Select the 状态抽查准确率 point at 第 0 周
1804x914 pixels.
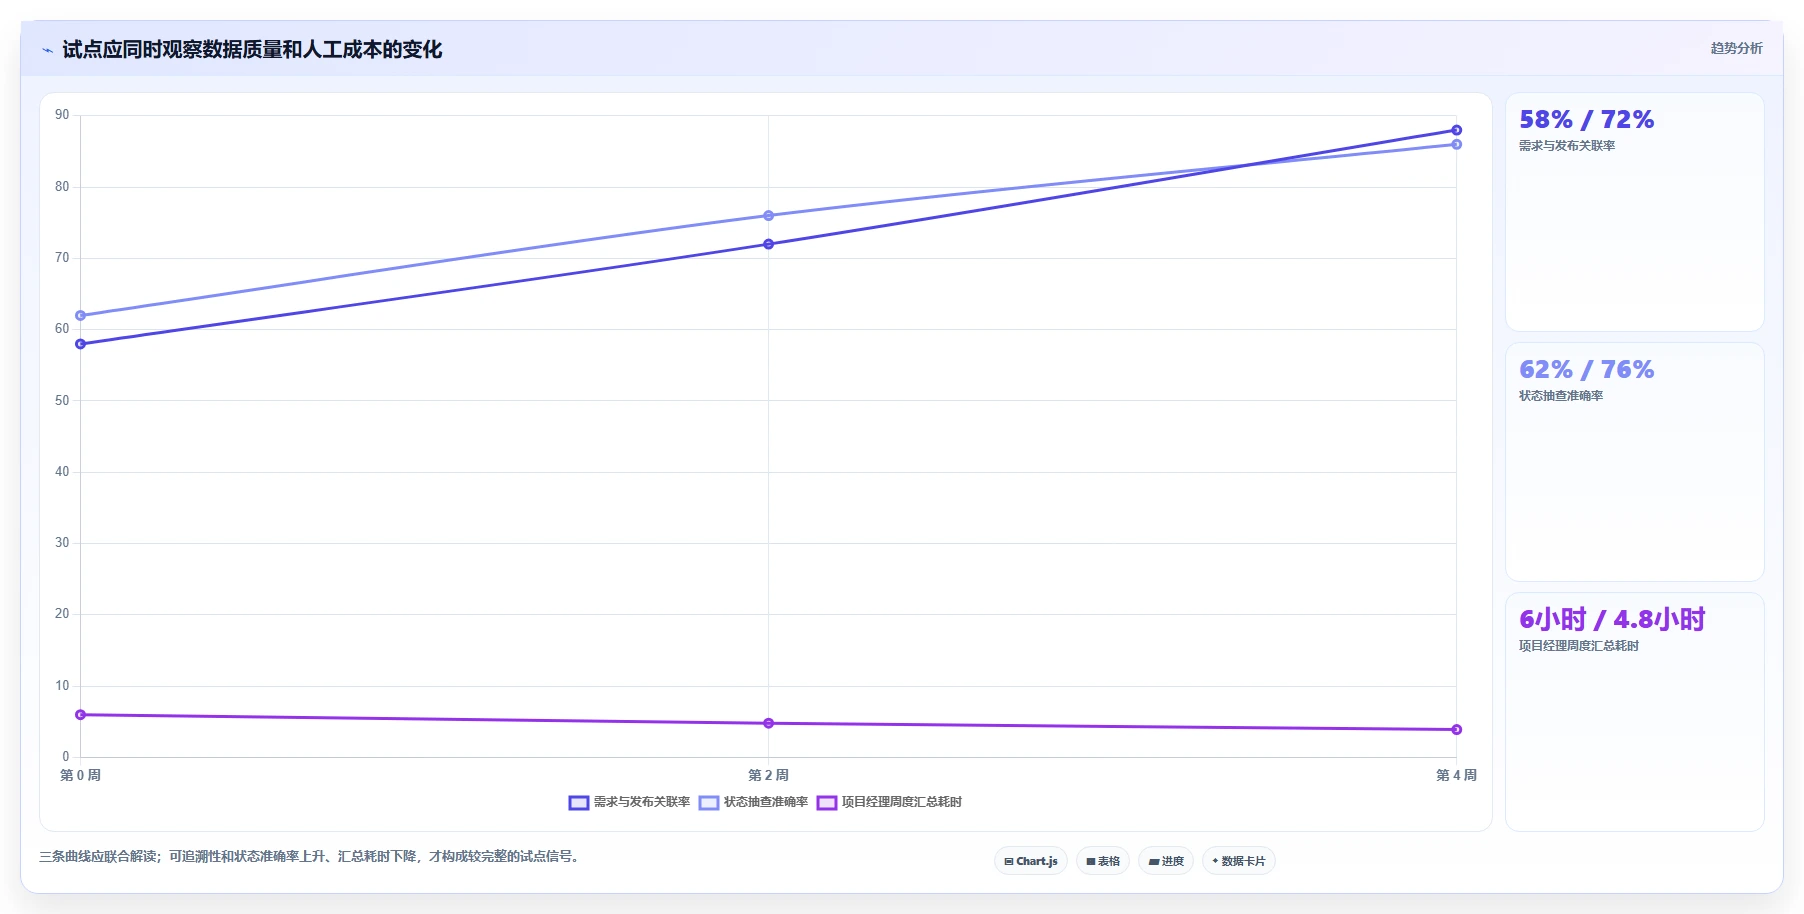point(81,315)
